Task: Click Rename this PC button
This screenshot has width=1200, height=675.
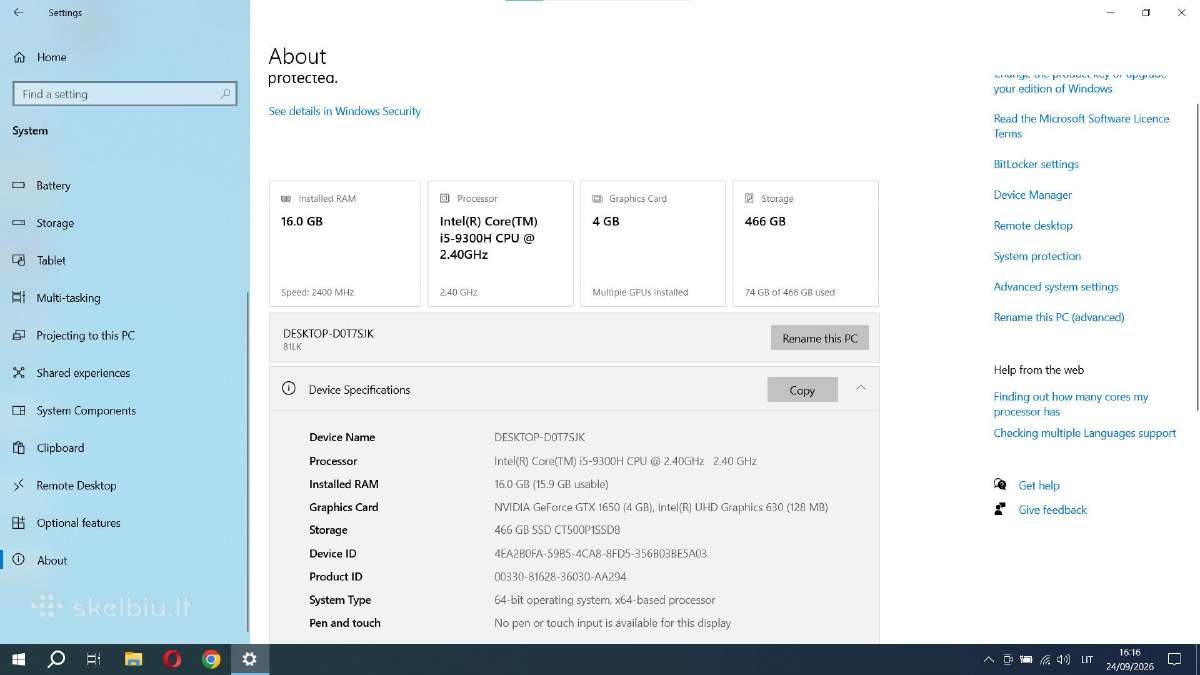Action: click(820, 338)
